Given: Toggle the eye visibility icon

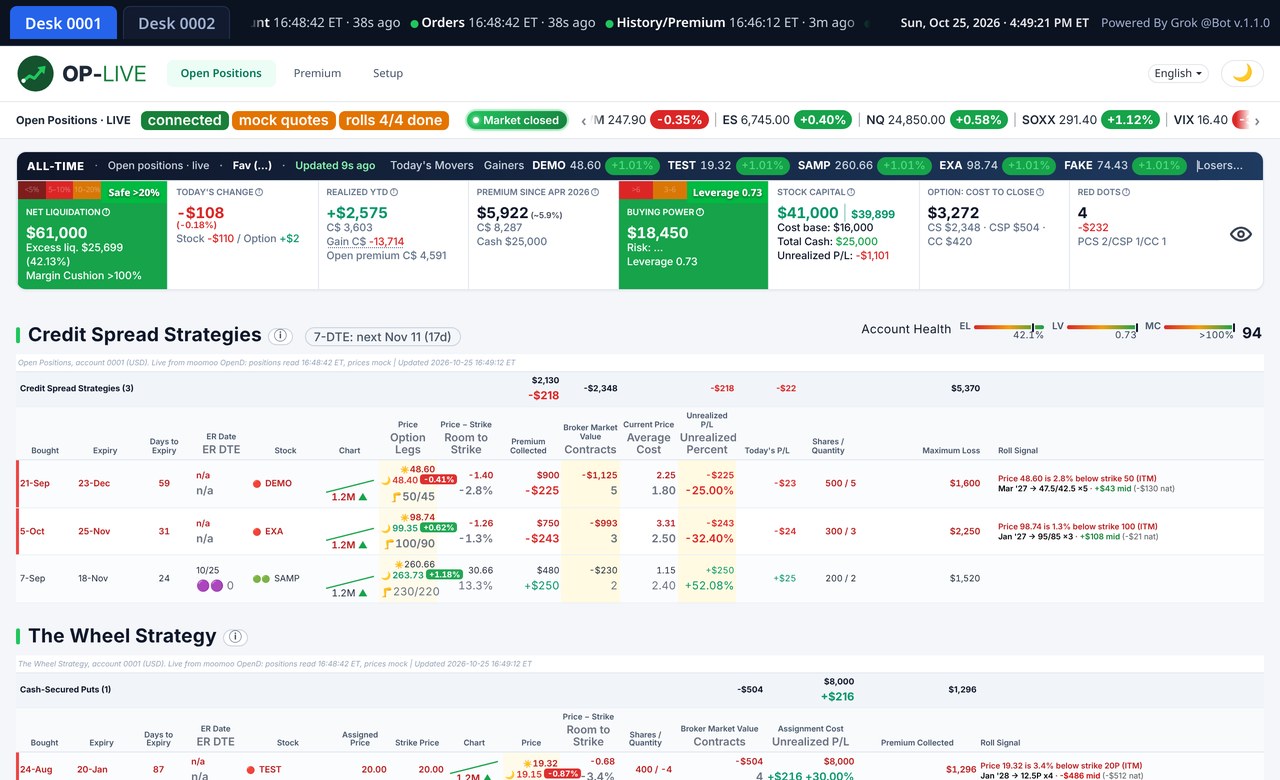Looking at the screenshot, I should (1240, 234).
